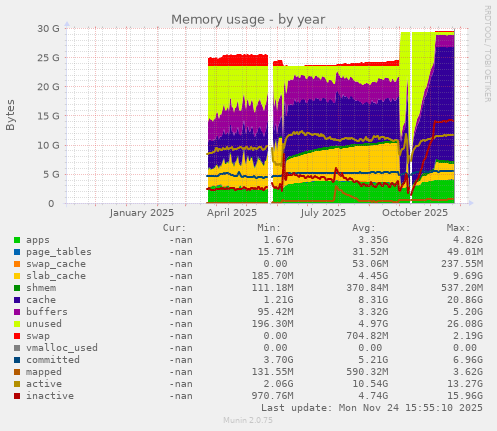The image size is (497, 431).
Task: Click the slab_cache yellow legend swatch
Action: (17, 276)
